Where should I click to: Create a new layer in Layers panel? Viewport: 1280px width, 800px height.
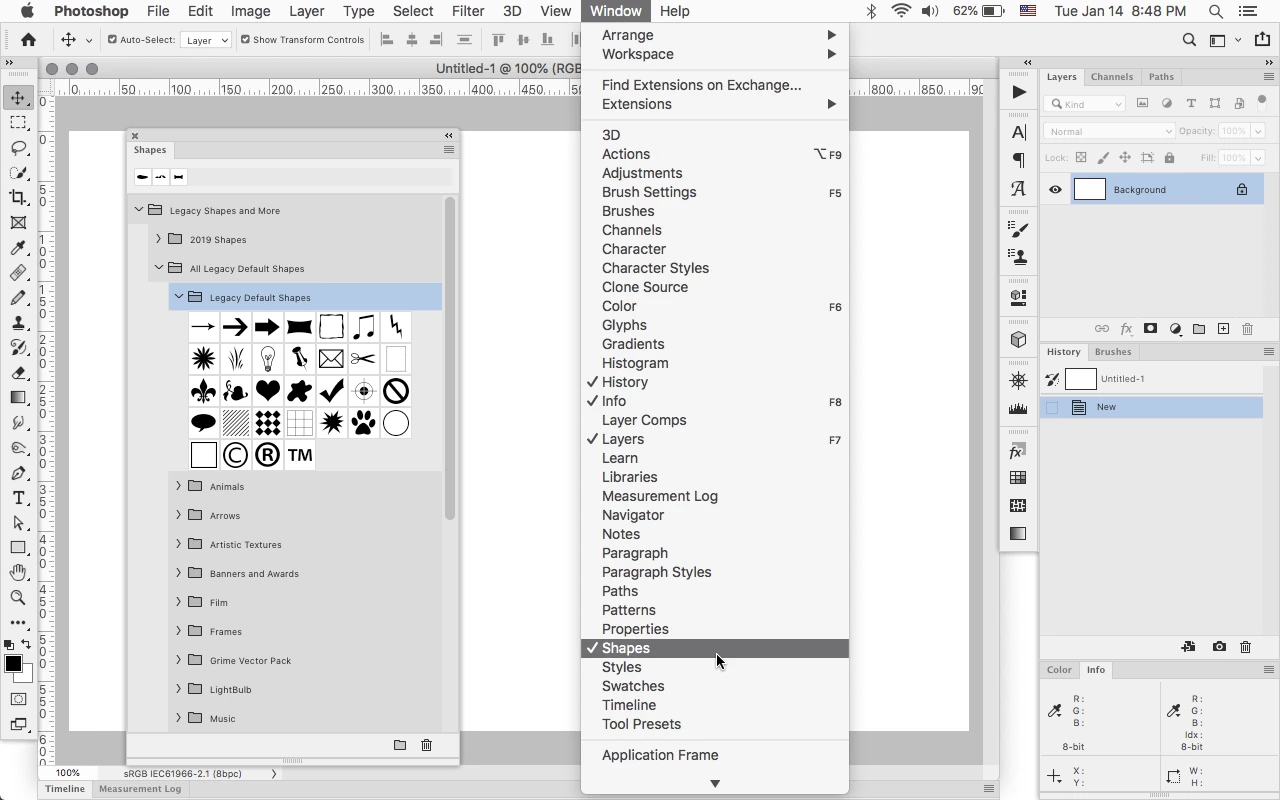pos(1223,329)
